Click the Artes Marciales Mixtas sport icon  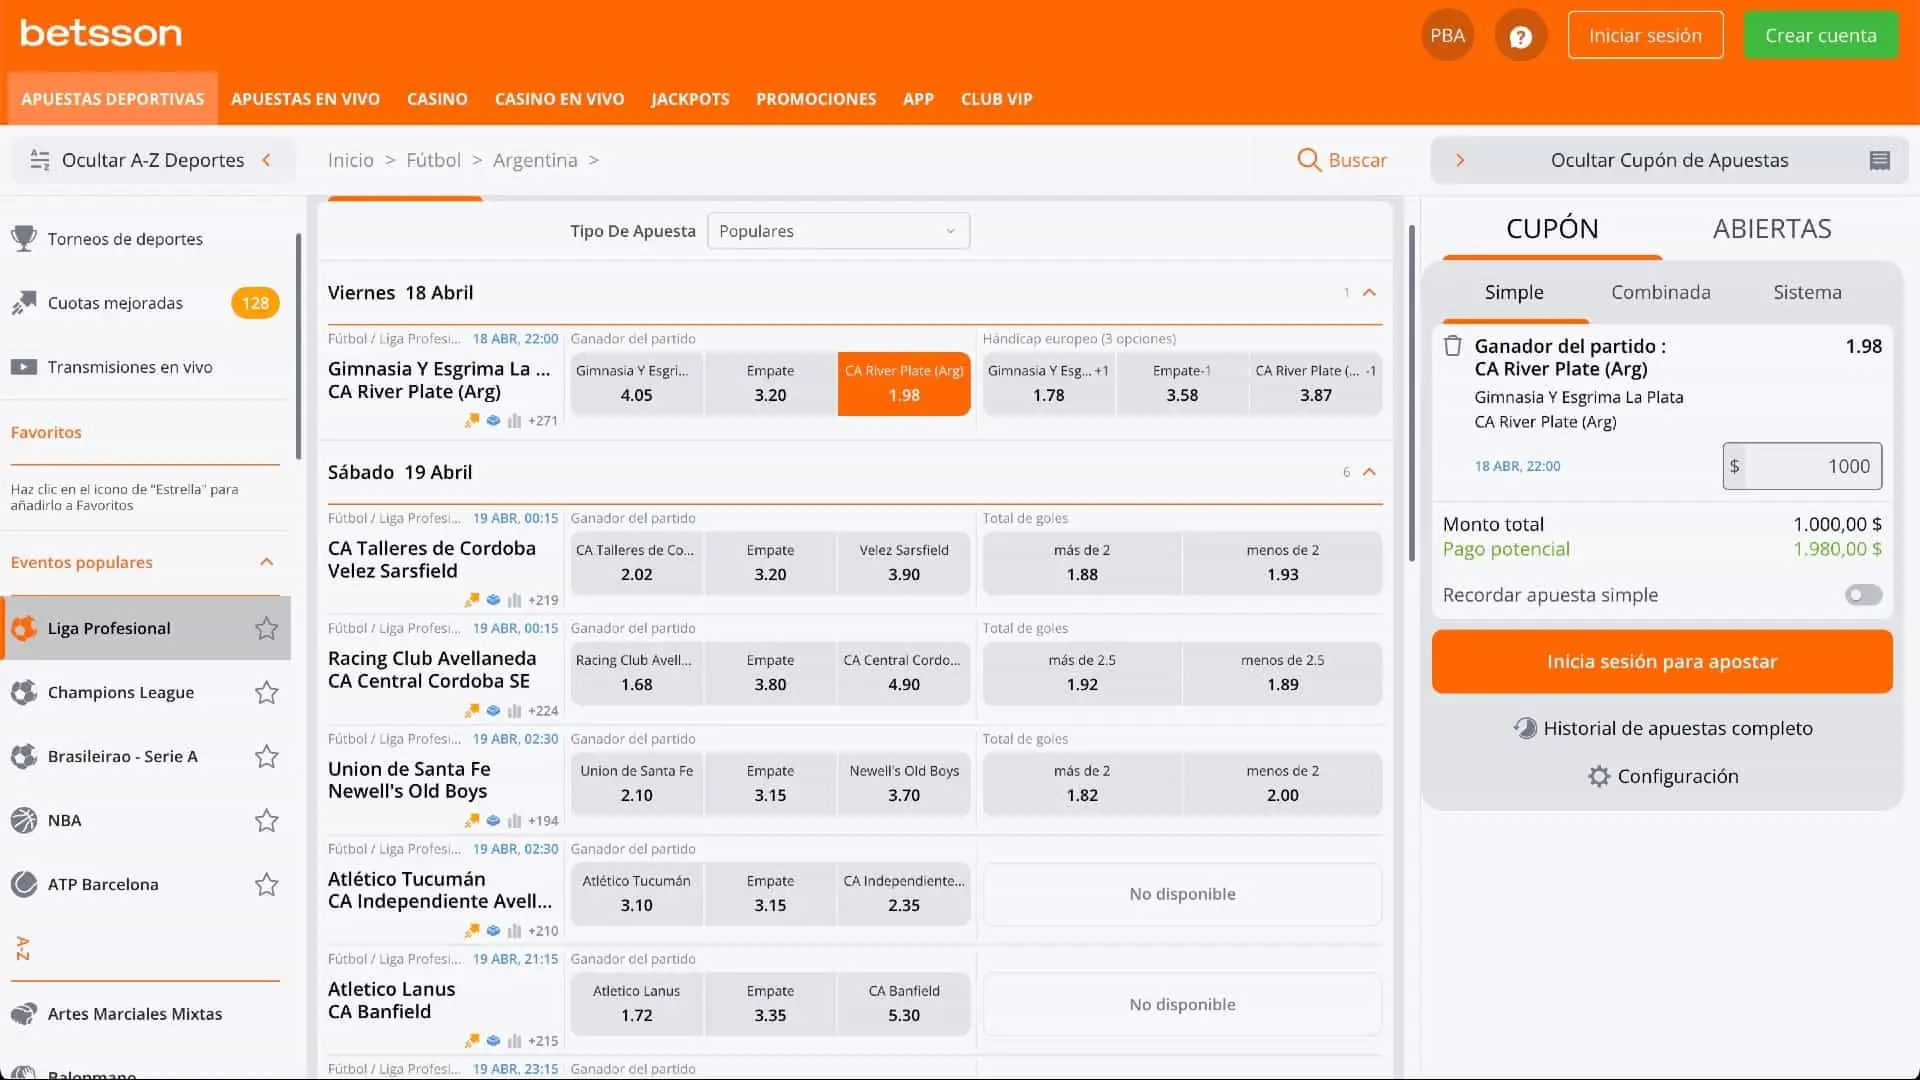pos(24,1013)
